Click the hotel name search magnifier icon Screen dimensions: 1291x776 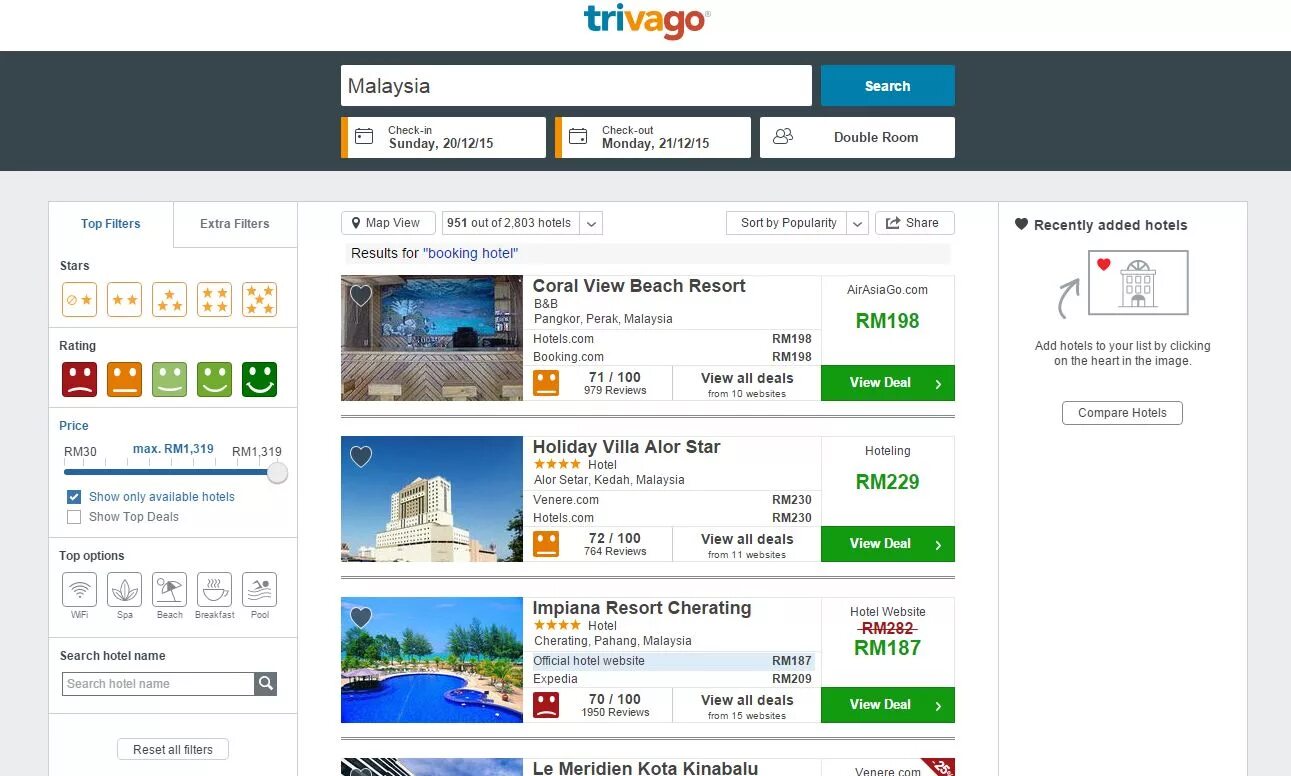tap(265, 684)
